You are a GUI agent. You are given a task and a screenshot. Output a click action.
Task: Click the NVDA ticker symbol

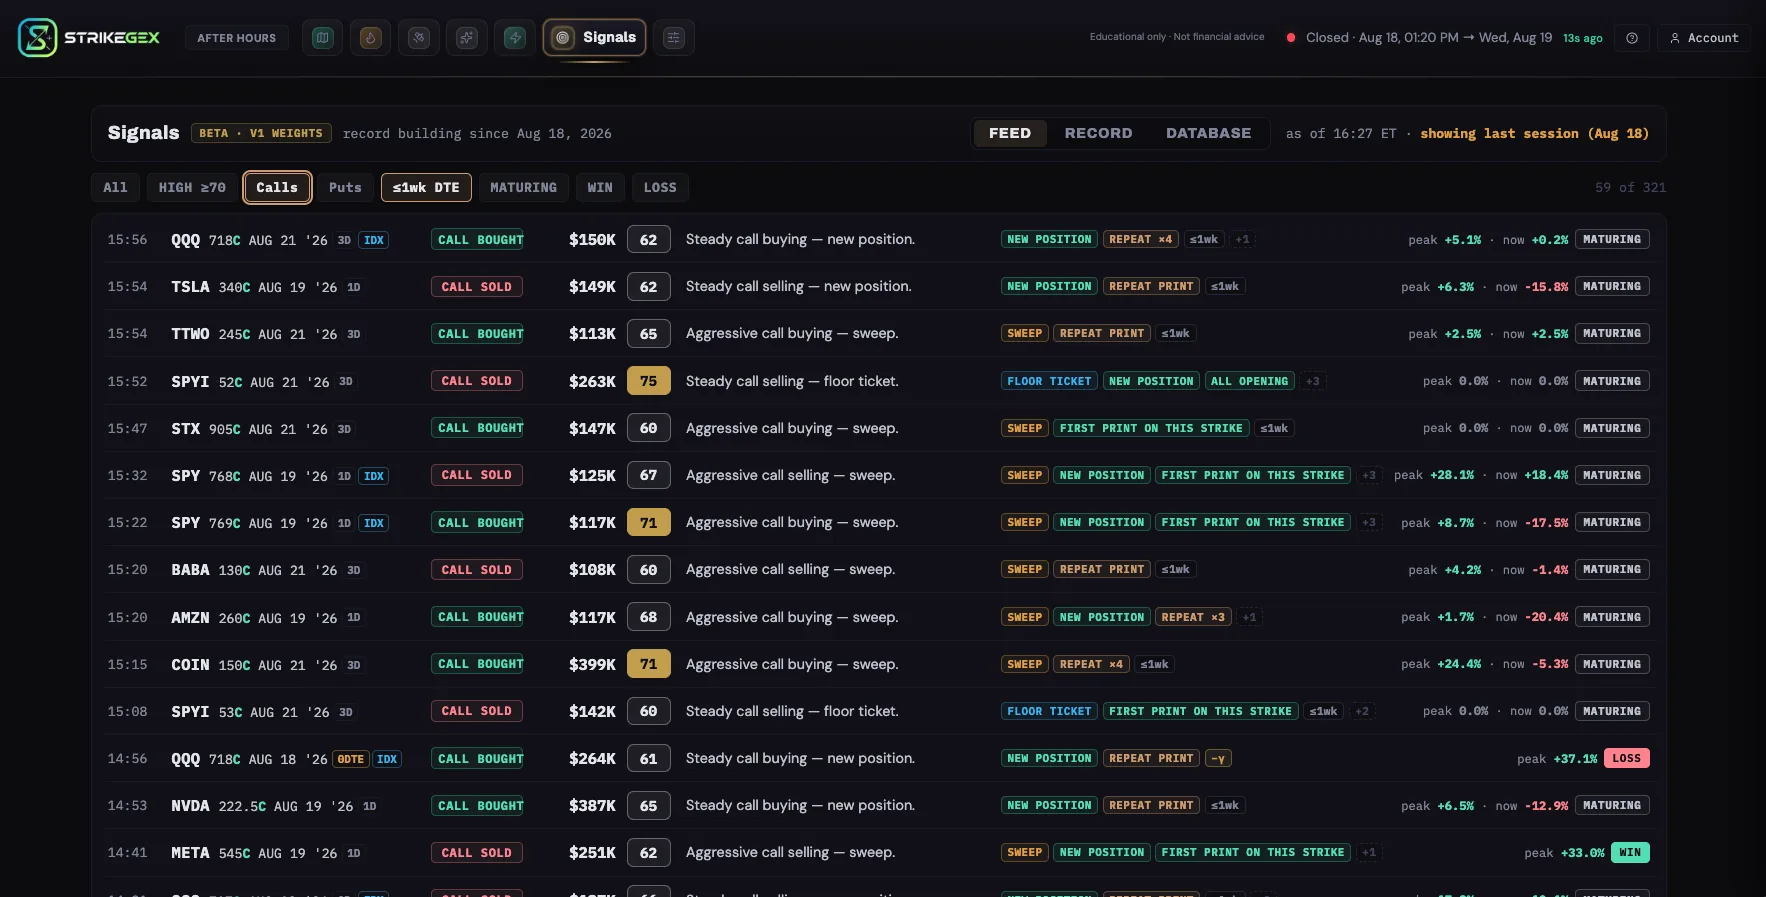[190, 806]
